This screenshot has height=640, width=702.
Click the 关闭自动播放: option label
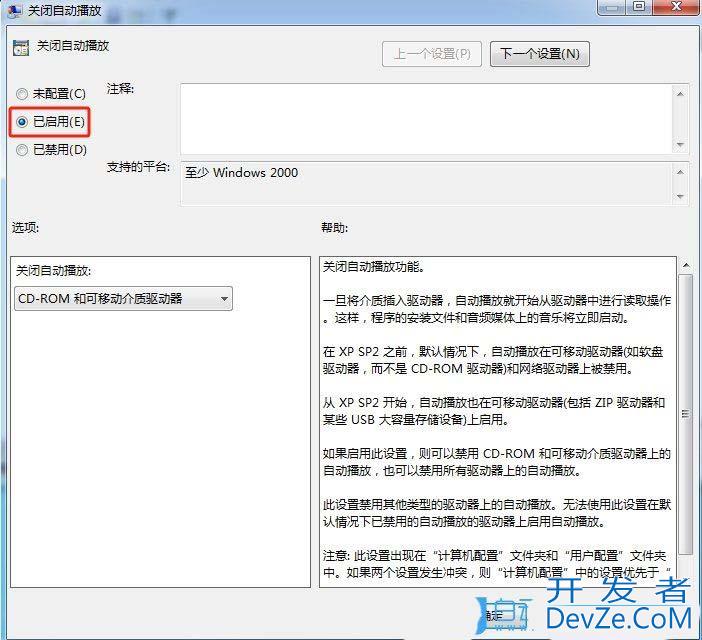coord(53,271)
